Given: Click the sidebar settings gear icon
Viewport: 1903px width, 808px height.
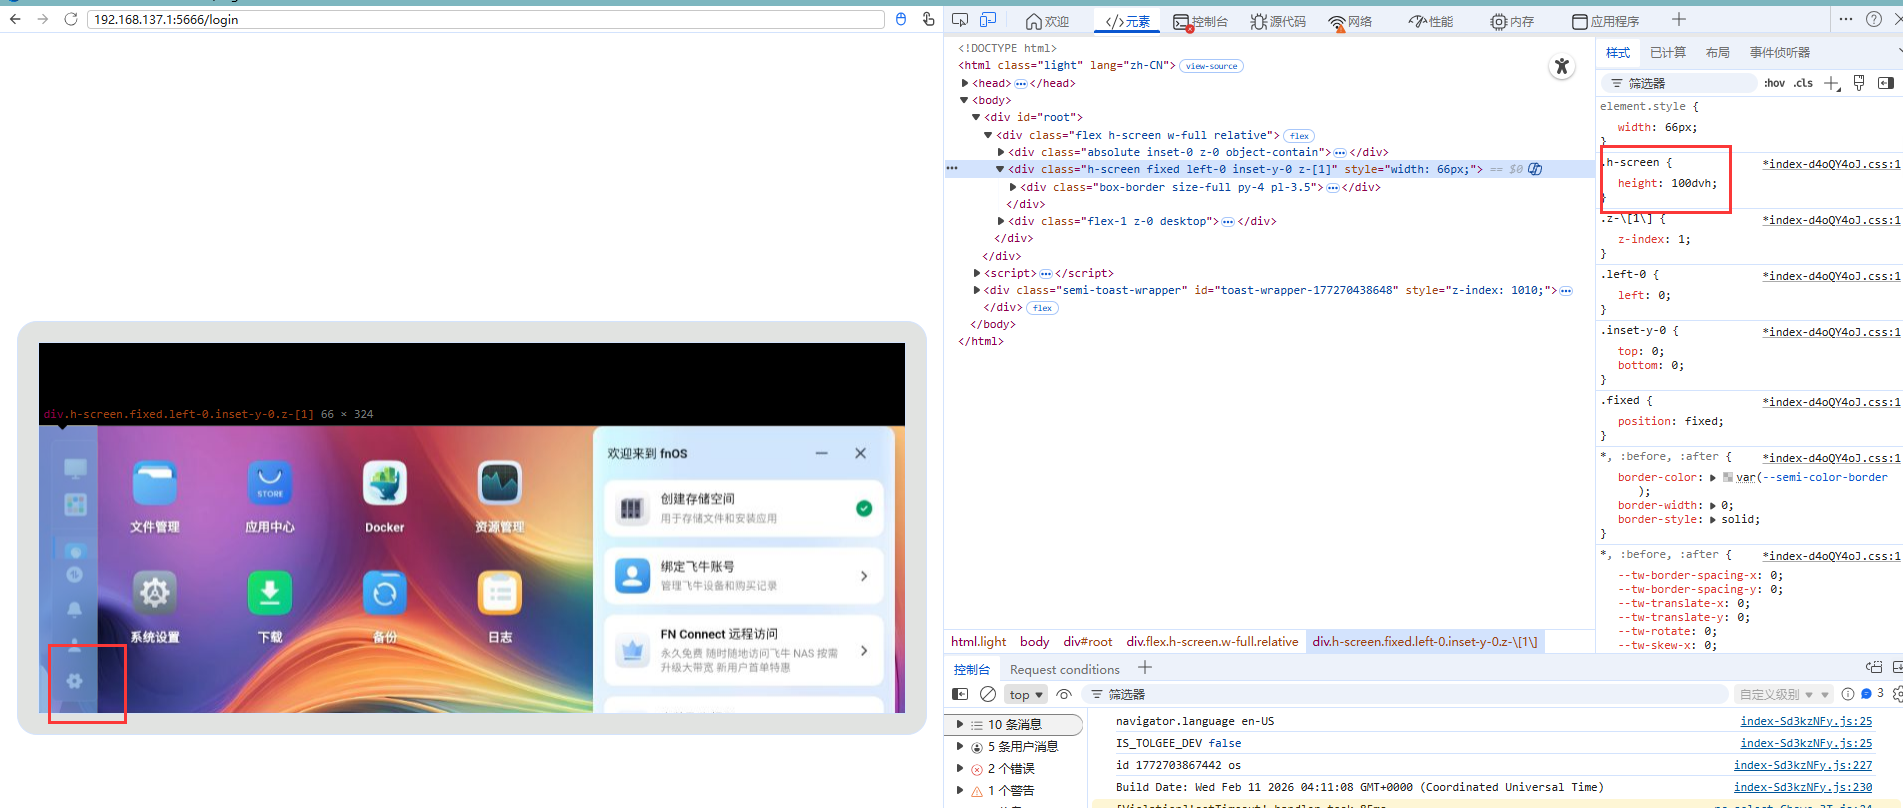Looking at the screenshot, I should click(x=74, y=681).
